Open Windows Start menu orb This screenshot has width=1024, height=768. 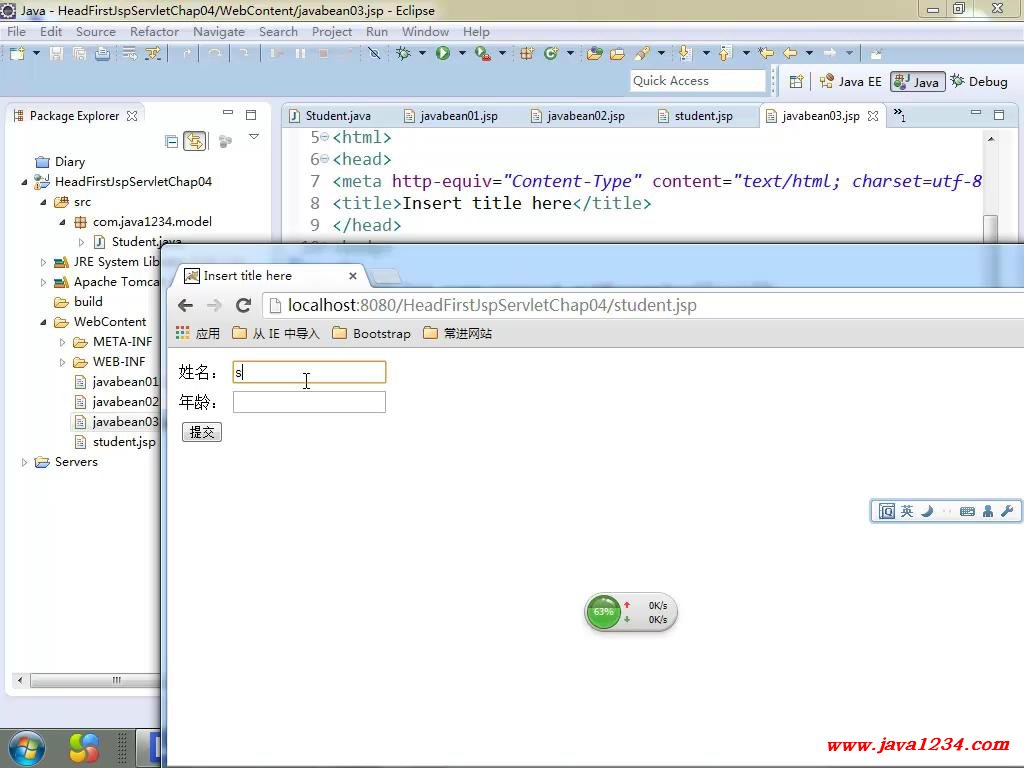tap(26, 747)
